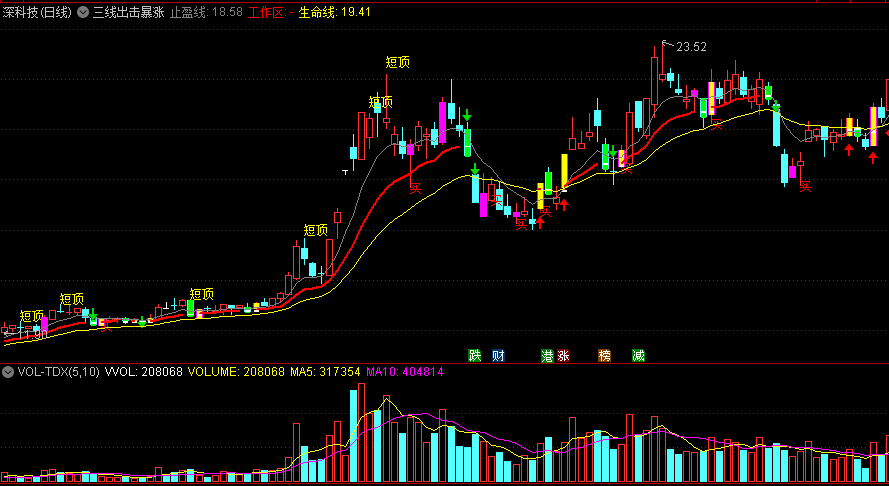Click the green 跌 badge icon
Screen dimensions: 889x486
(x=475, y=356)
